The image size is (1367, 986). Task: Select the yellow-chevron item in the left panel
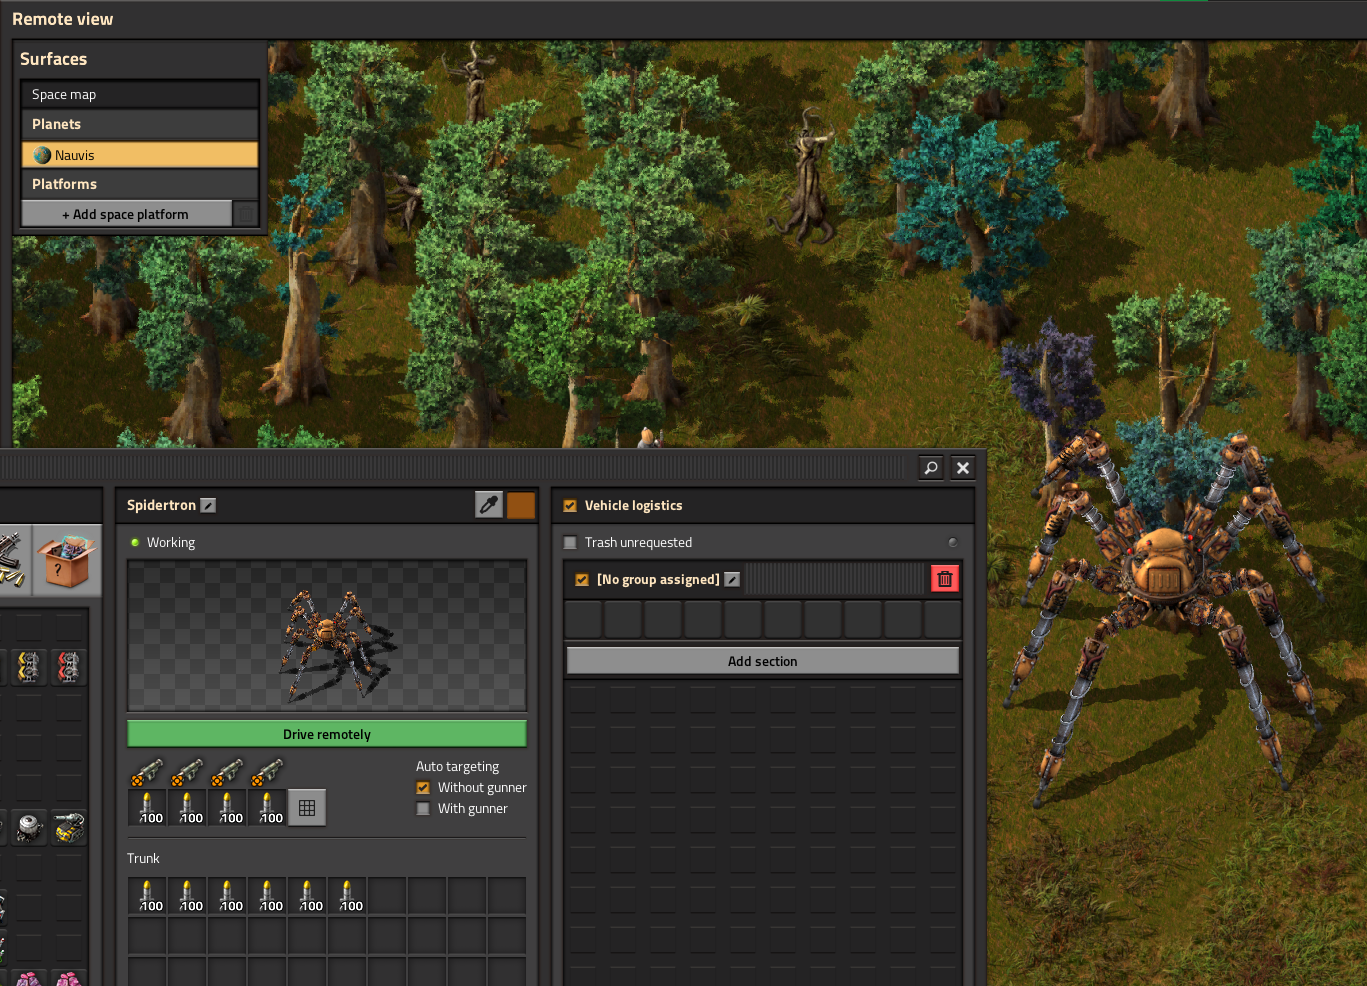pyautogui.click(x=29, y=667)
